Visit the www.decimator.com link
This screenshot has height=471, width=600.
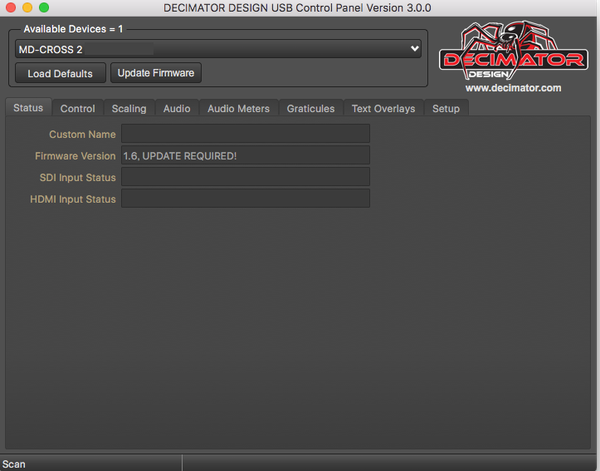pos(513,88)
